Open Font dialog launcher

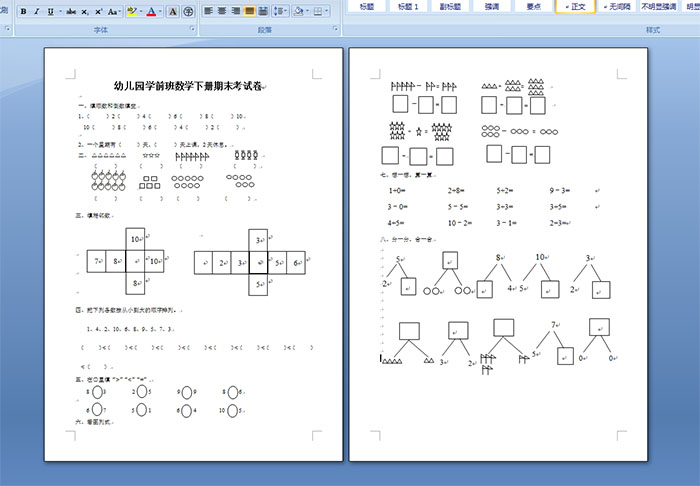pyautogui.click(x=192, y=29)
